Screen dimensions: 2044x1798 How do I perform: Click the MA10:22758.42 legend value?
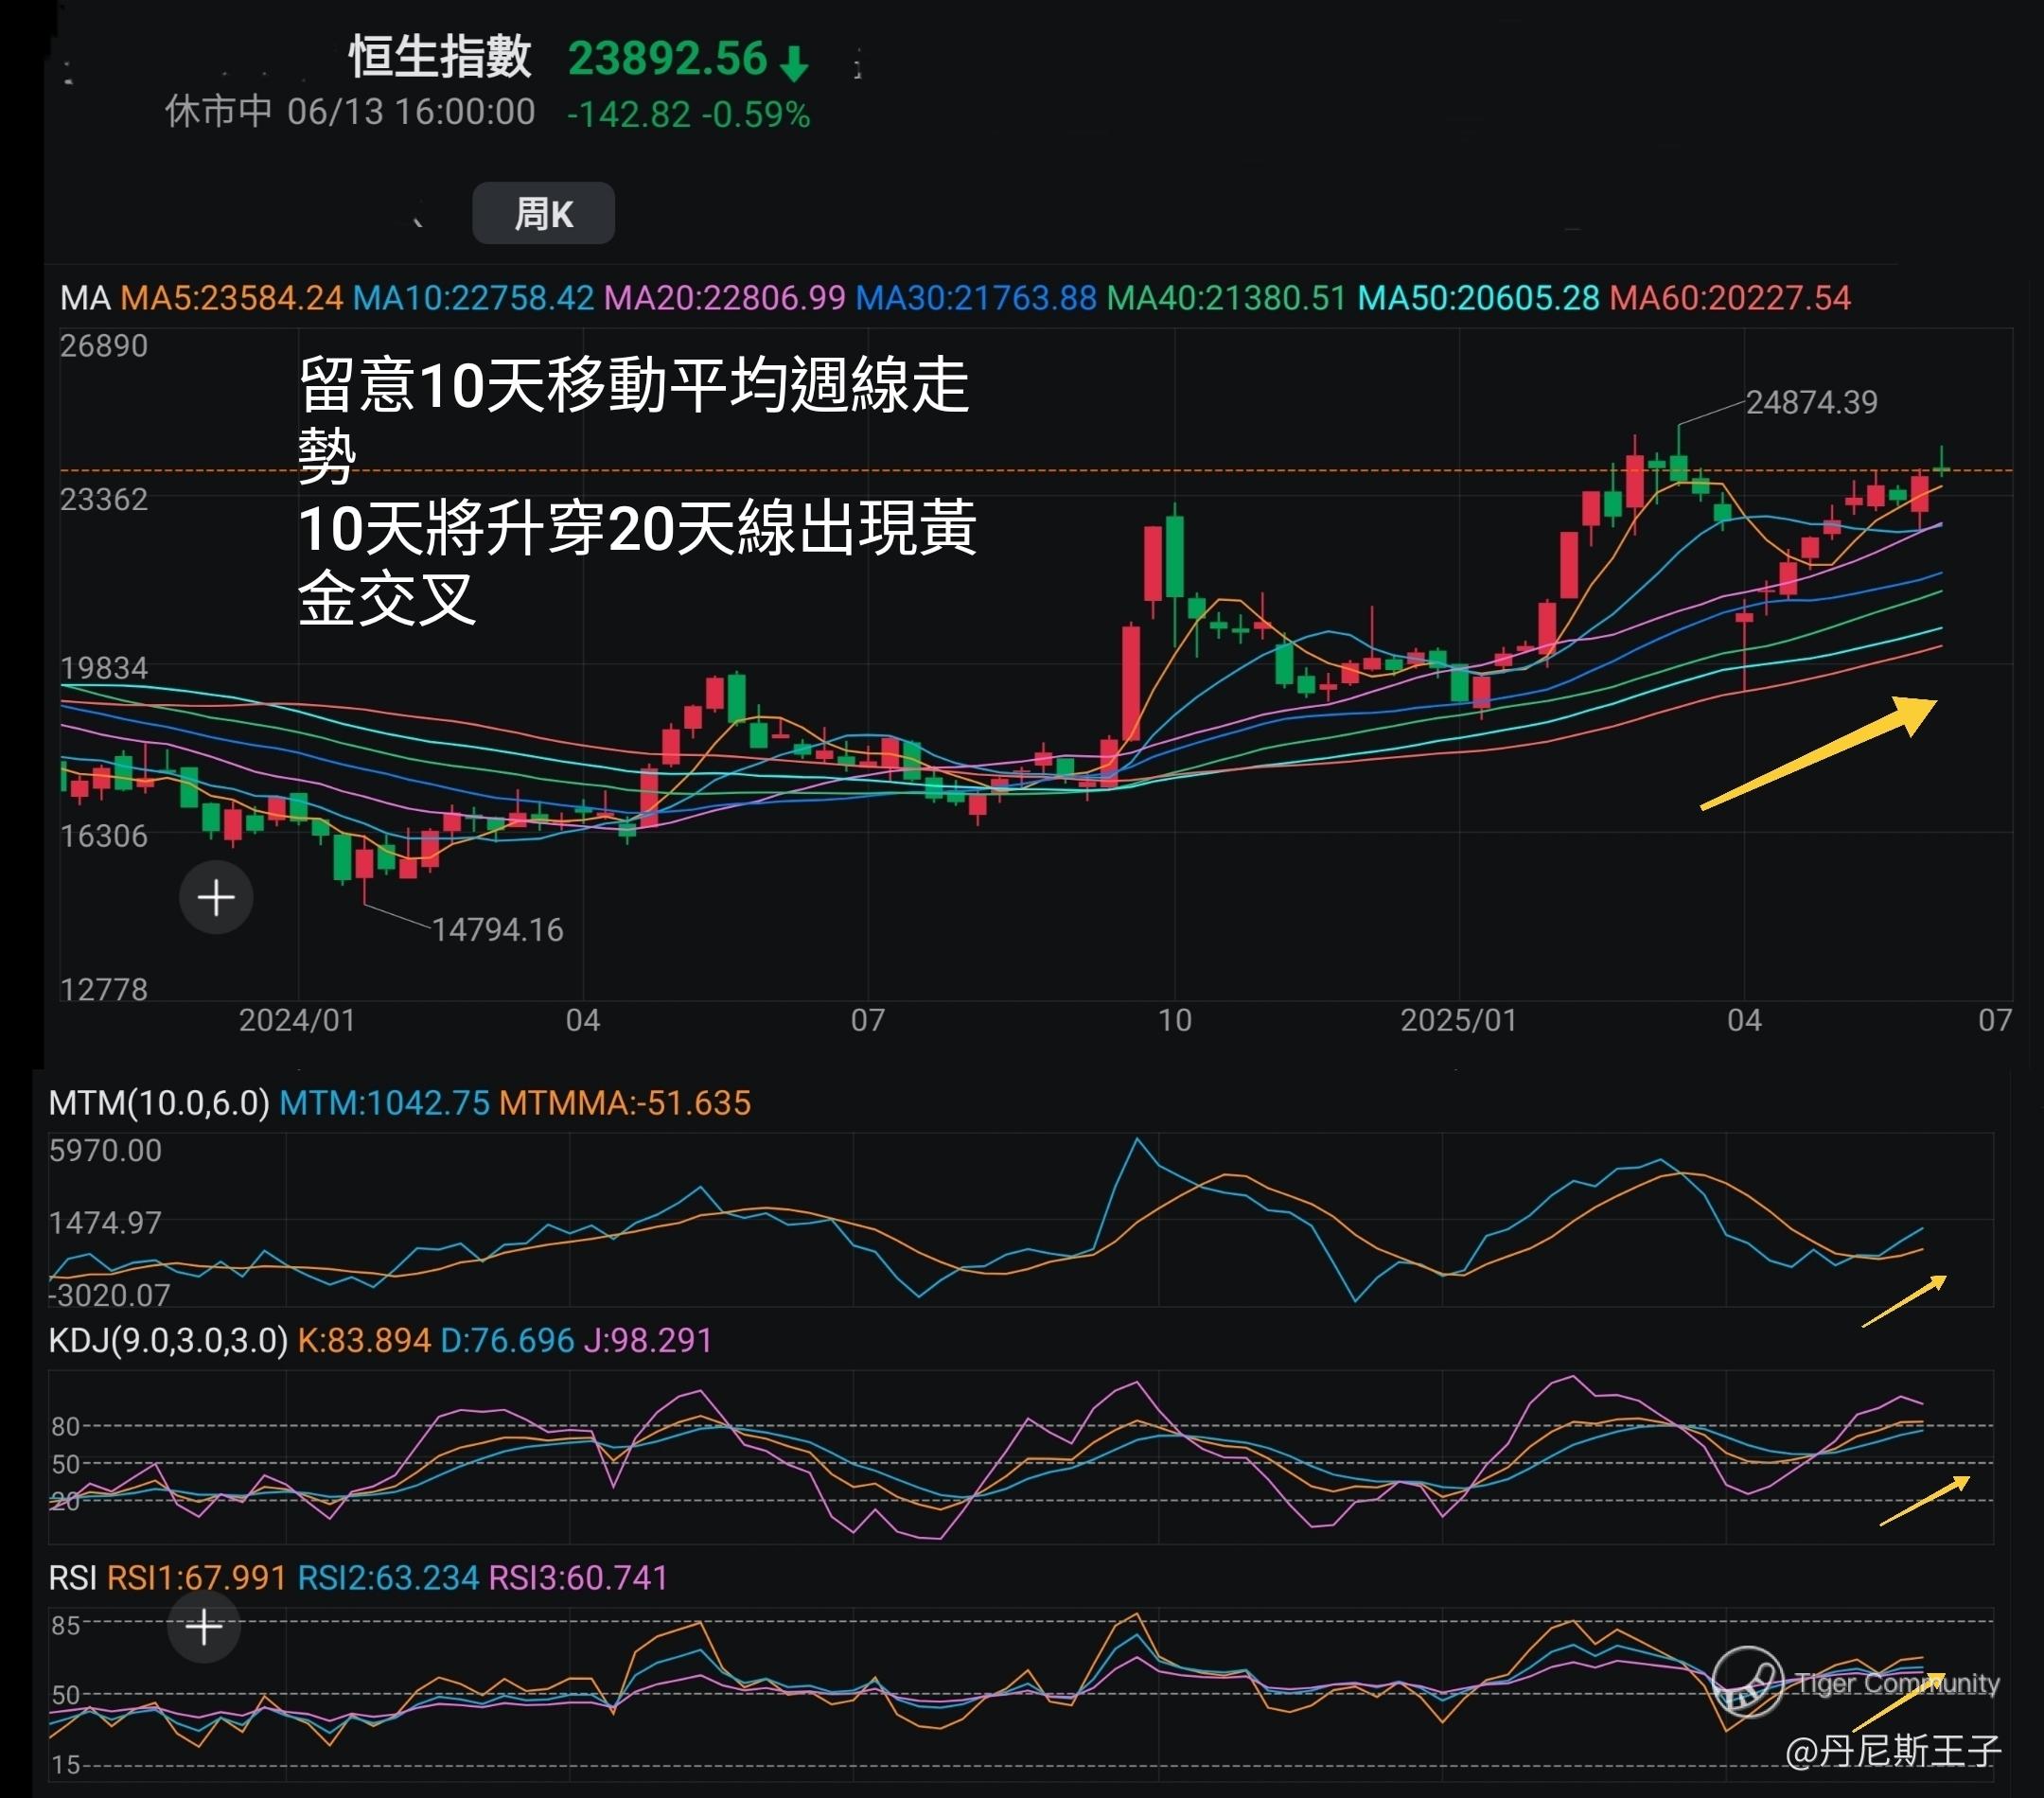coord(474,298)
